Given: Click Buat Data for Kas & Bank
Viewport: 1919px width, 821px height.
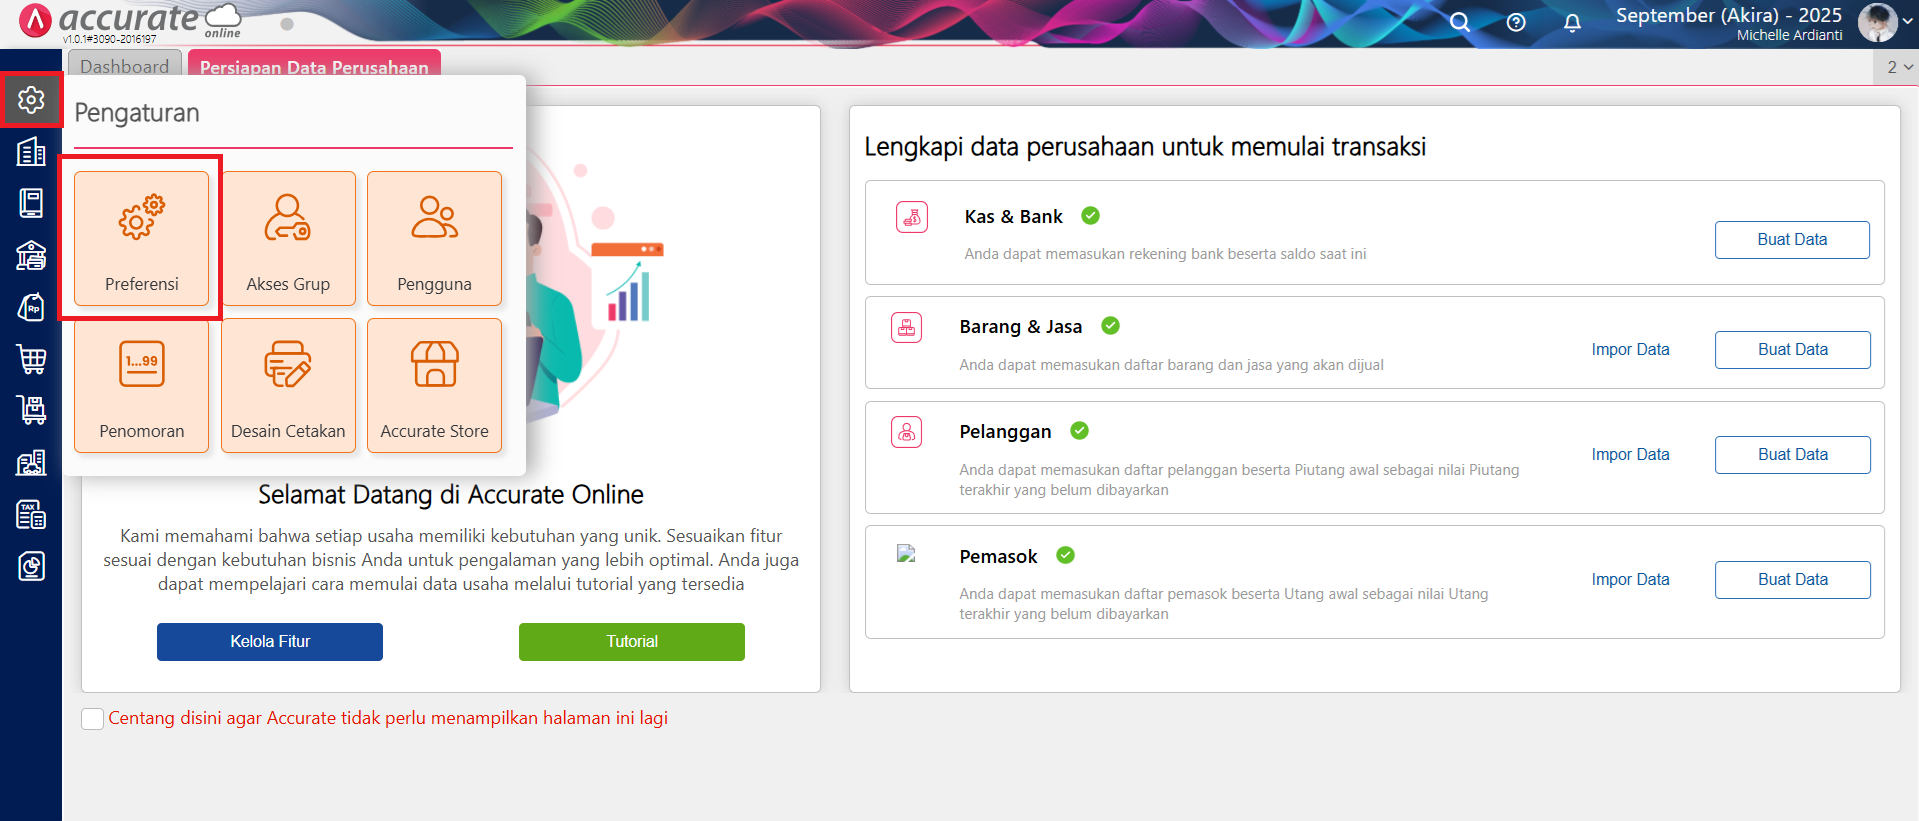Looking at the screenshot, I should tap(1791, 240).
